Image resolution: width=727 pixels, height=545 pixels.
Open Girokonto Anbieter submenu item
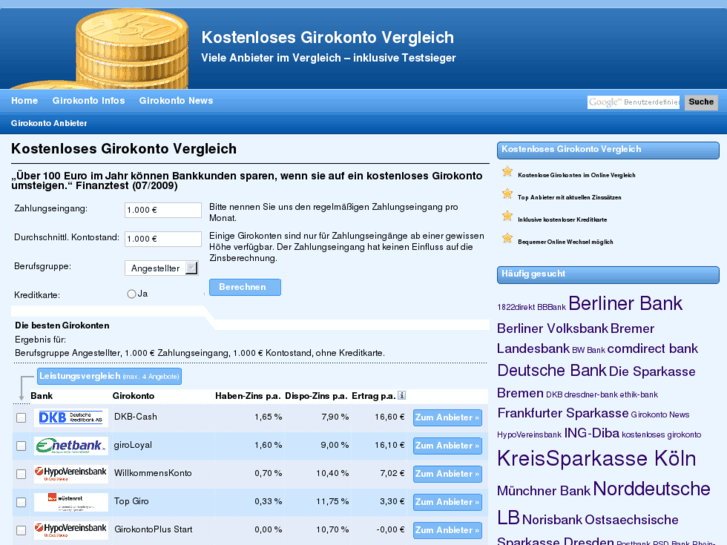point(49,123)
